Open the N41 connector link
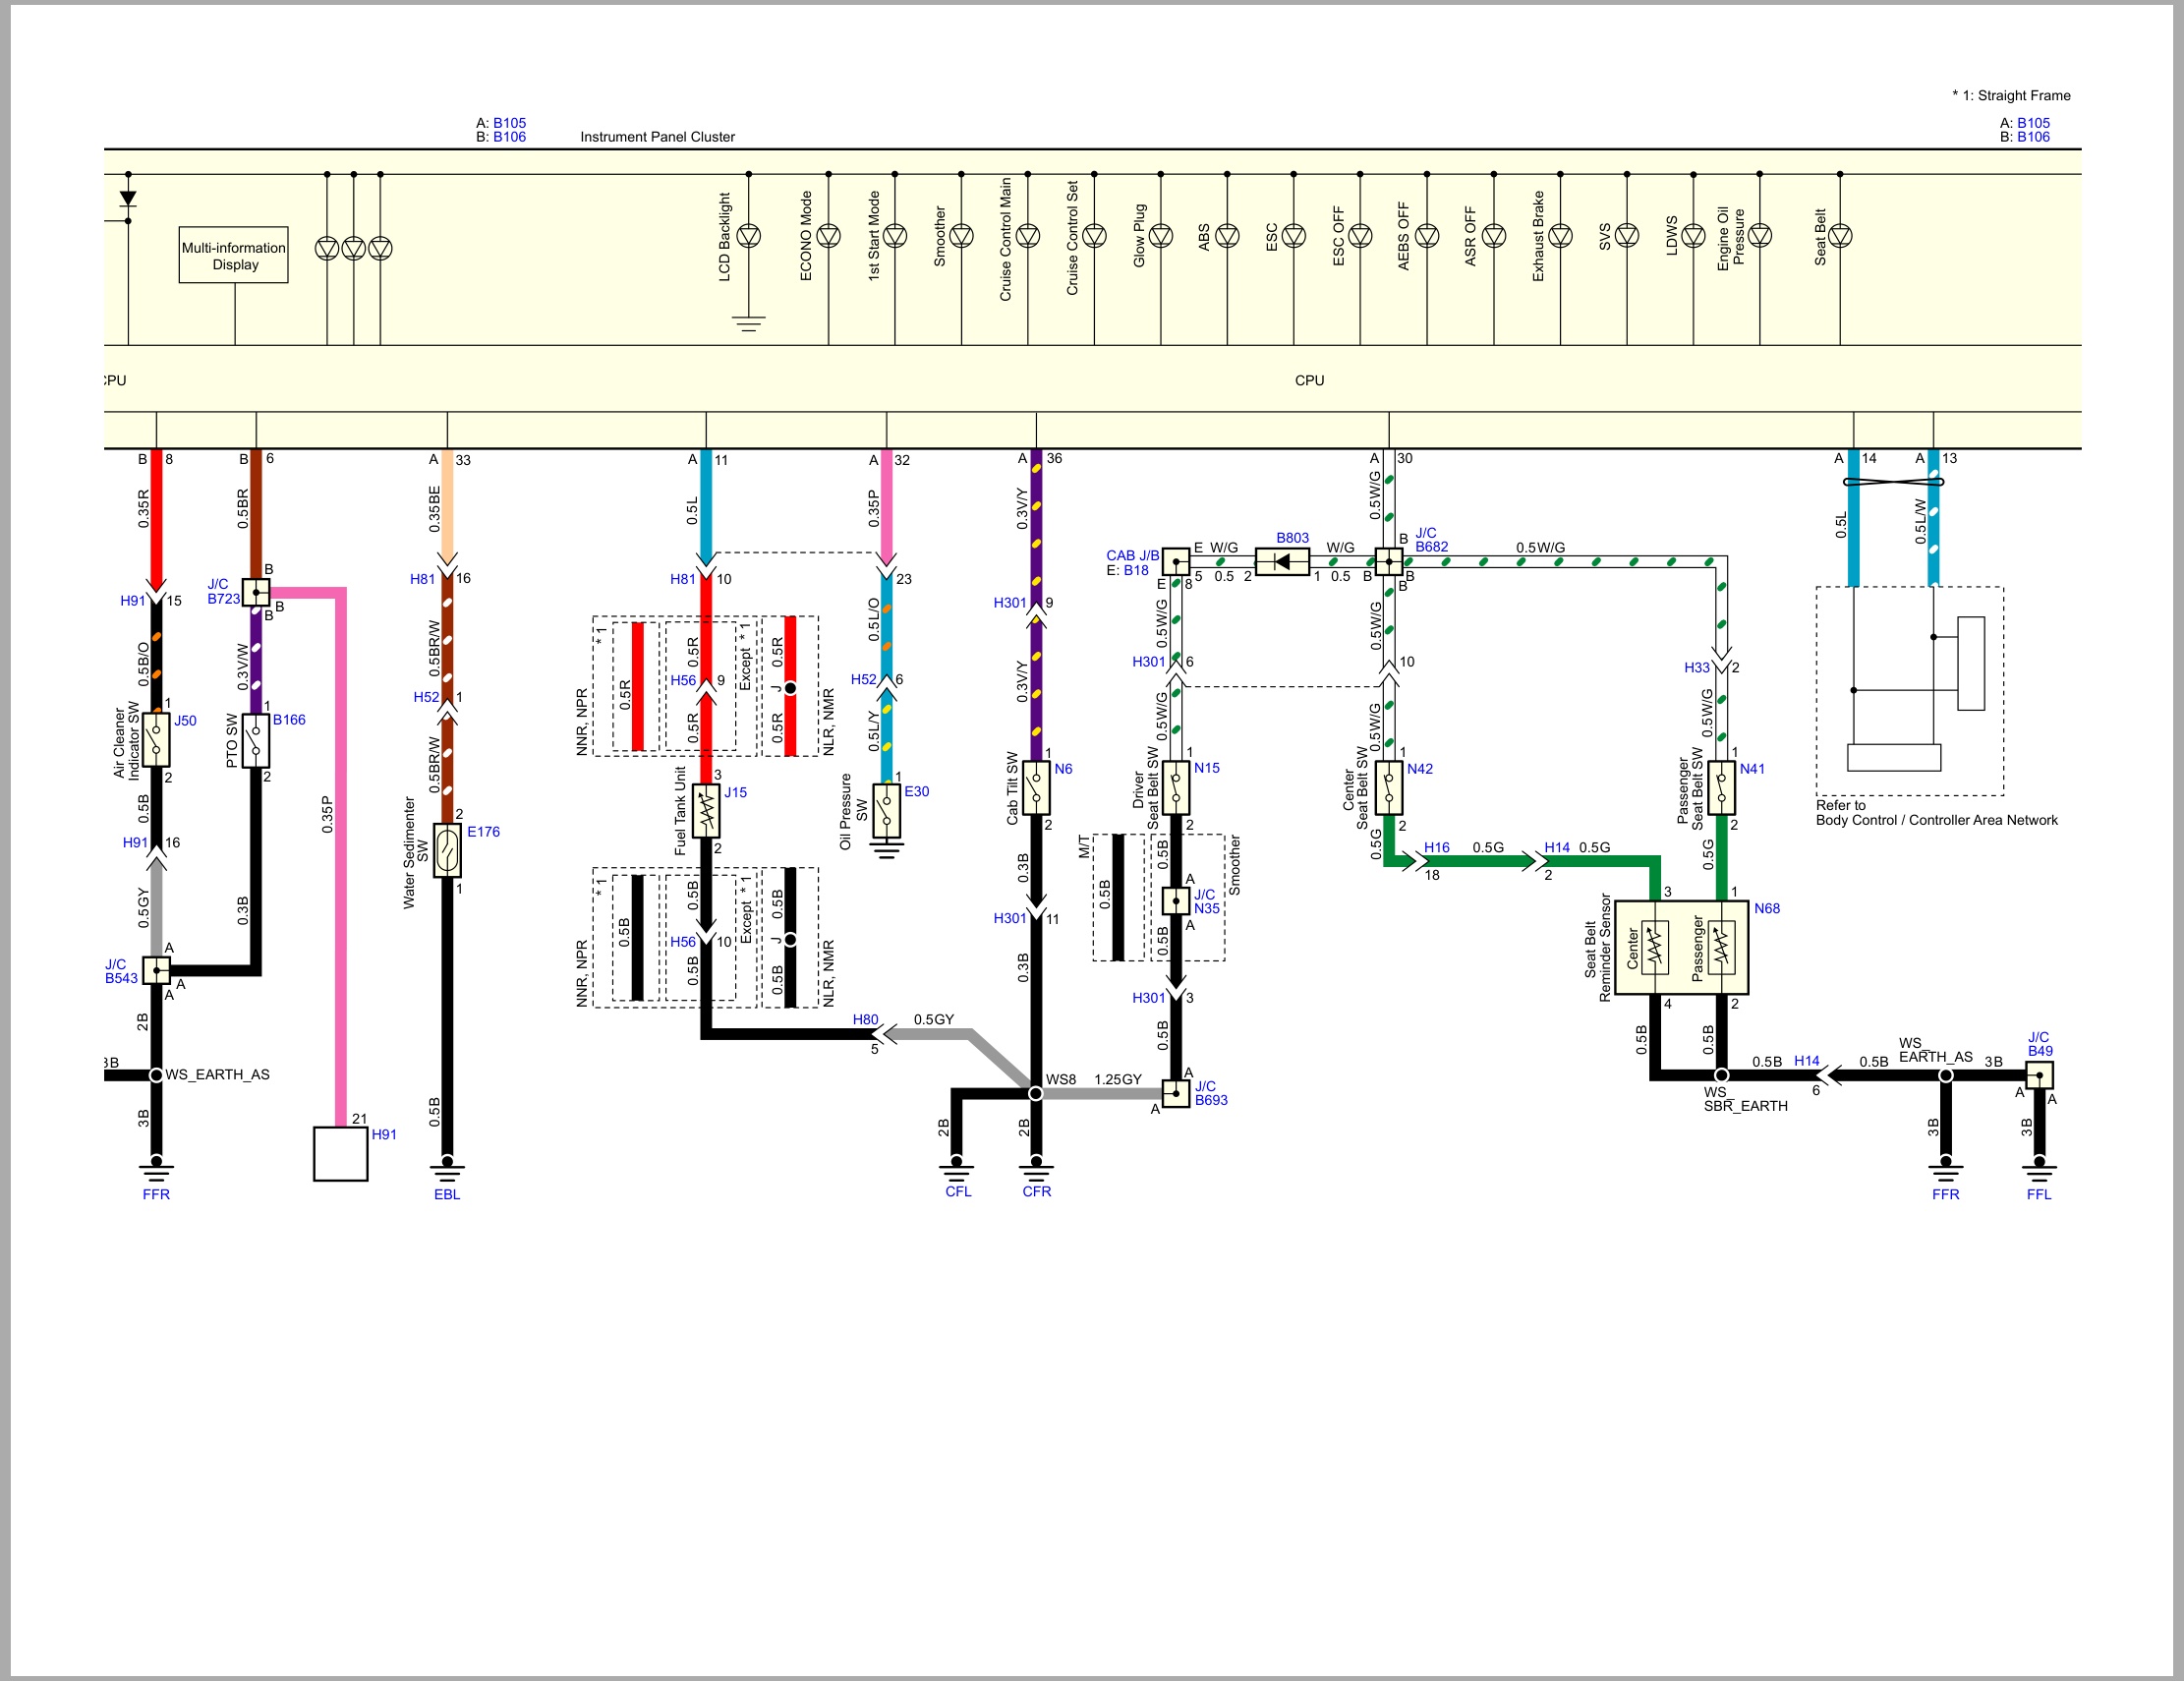 pos(1752,769)
